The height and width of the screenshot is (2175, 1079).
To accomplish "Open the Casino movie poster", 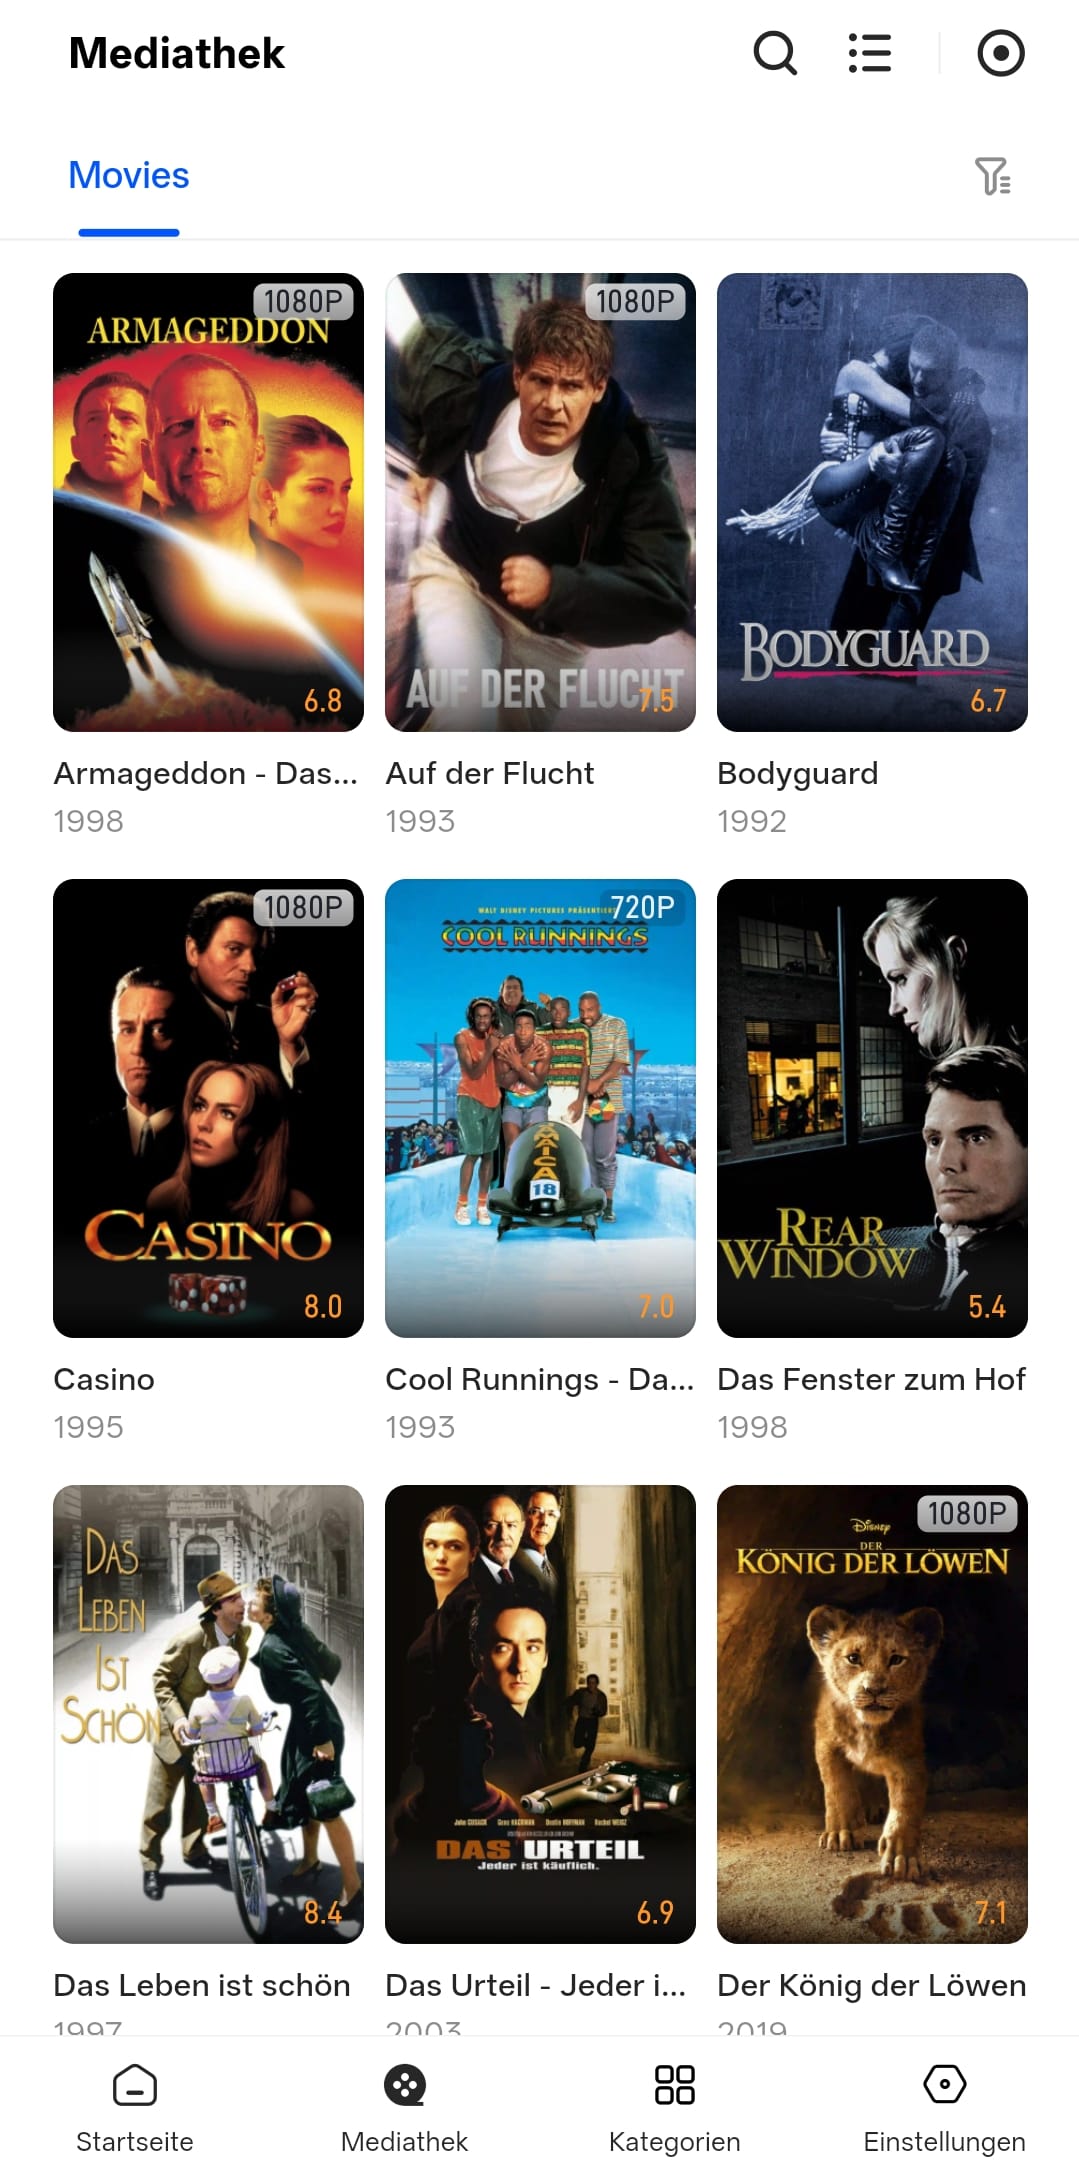I will pos(208,1108).
